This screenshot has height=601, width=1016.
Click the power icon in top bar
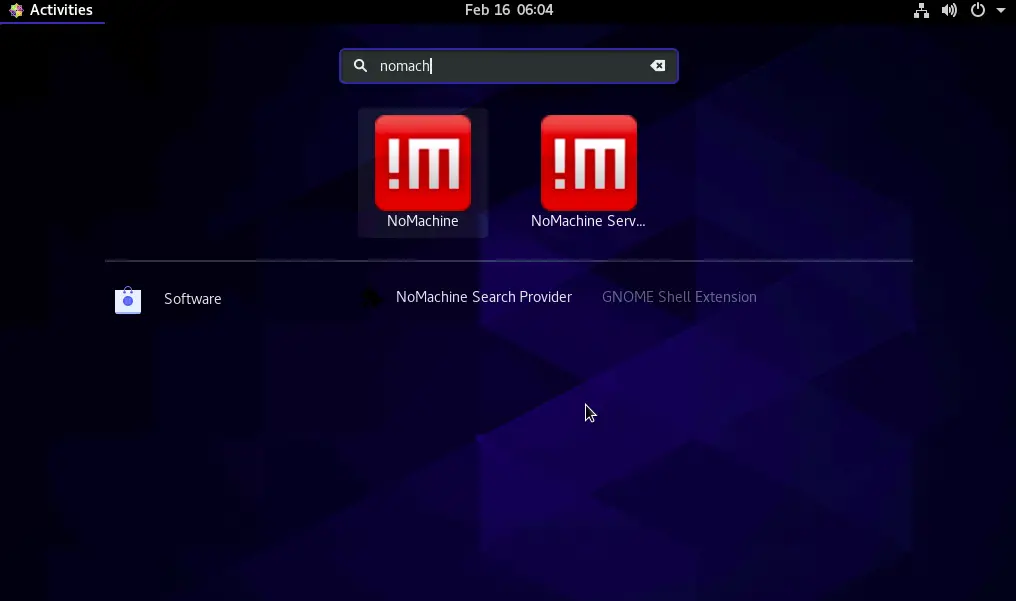(x=978, y=11)
